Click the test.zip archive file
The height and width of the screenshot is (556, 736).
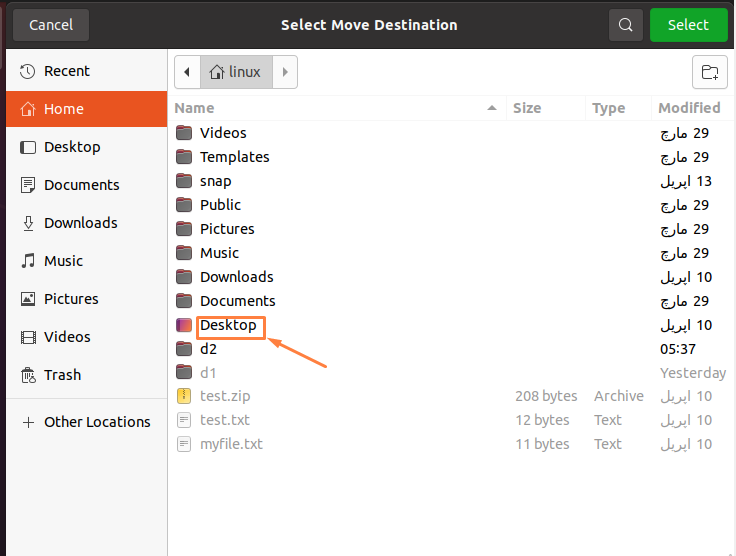point(451,396)
